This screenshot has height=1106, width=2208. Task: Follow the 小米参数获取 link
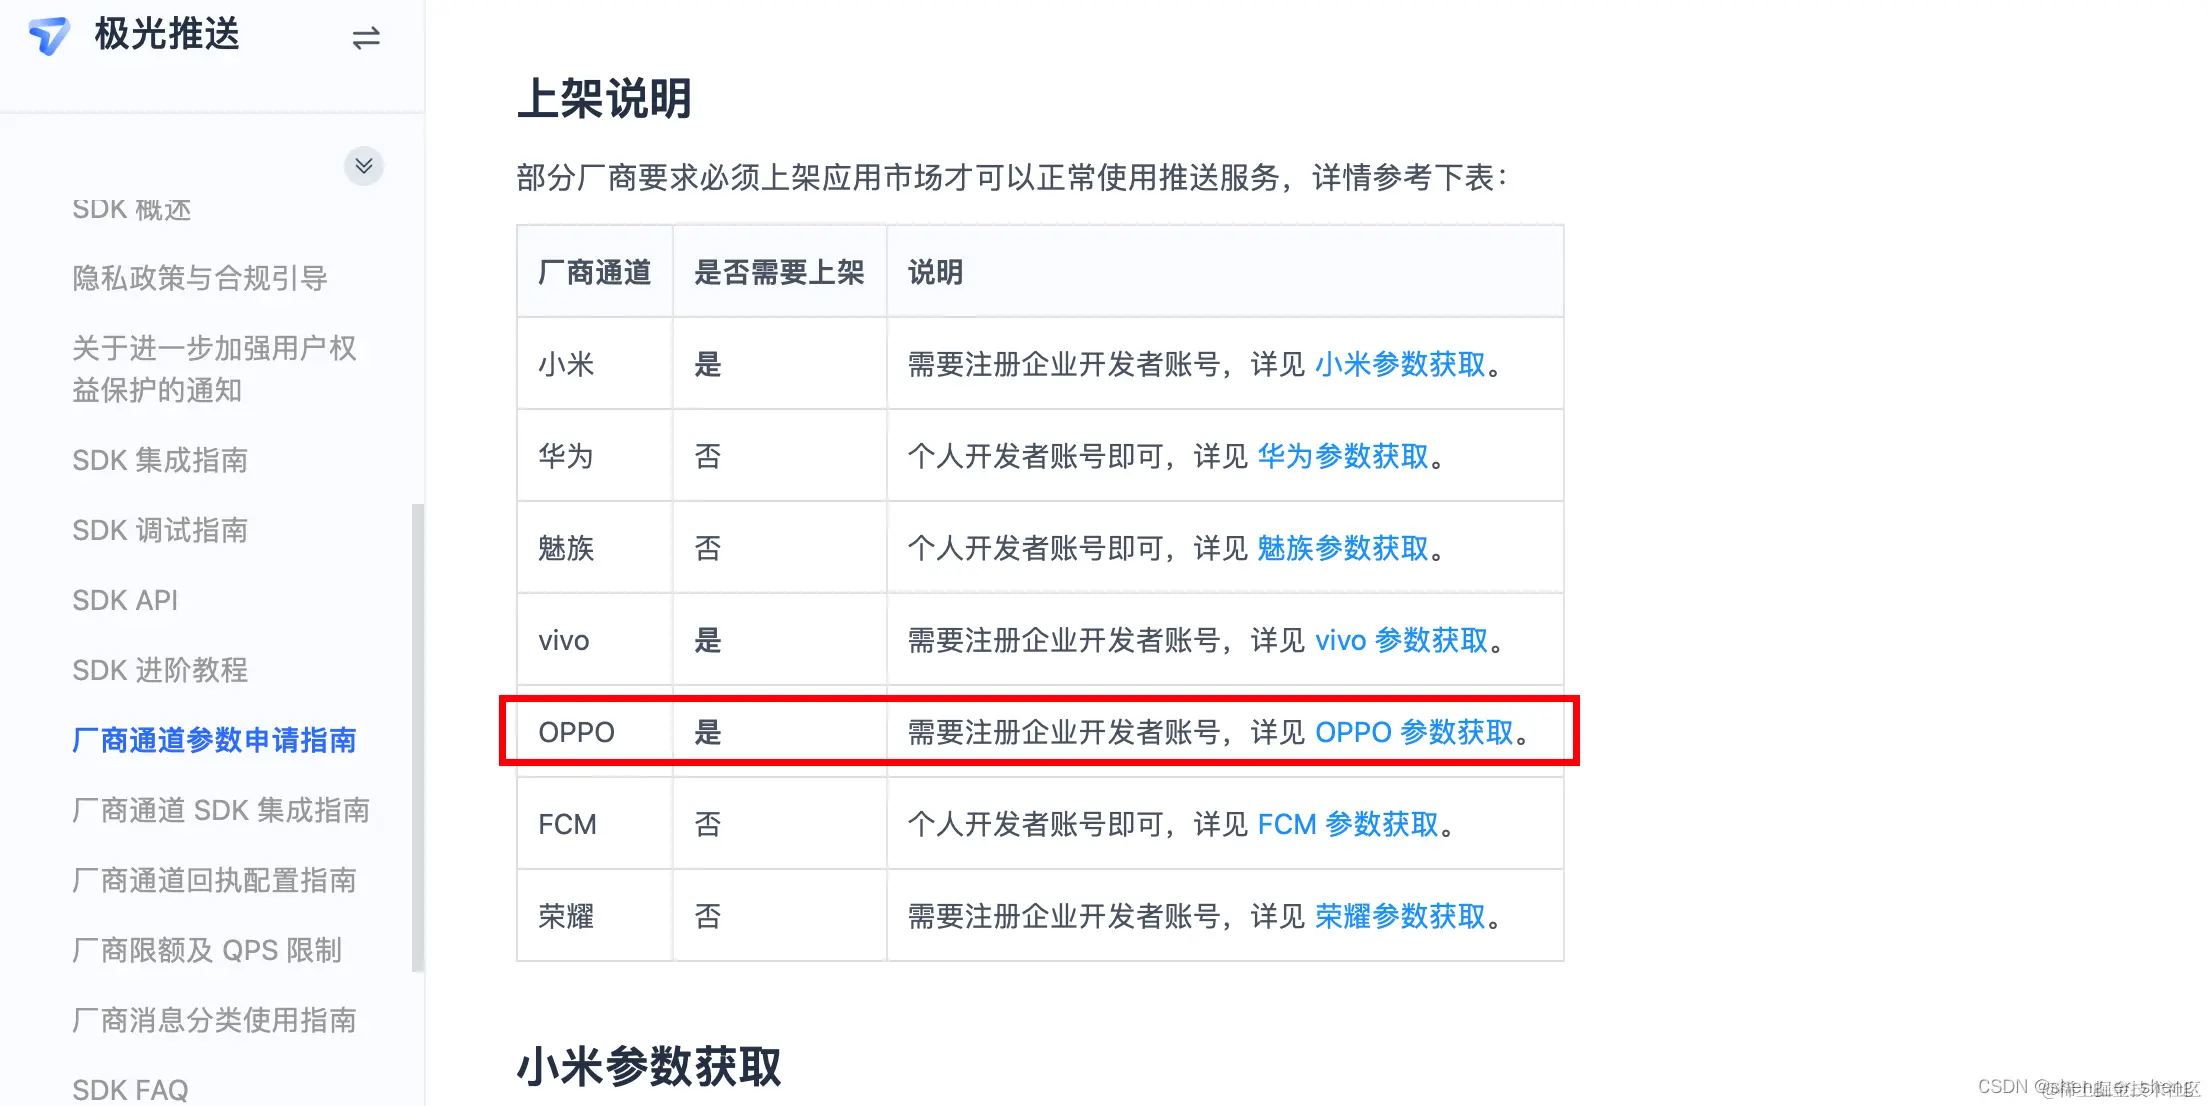[1400, 365]
